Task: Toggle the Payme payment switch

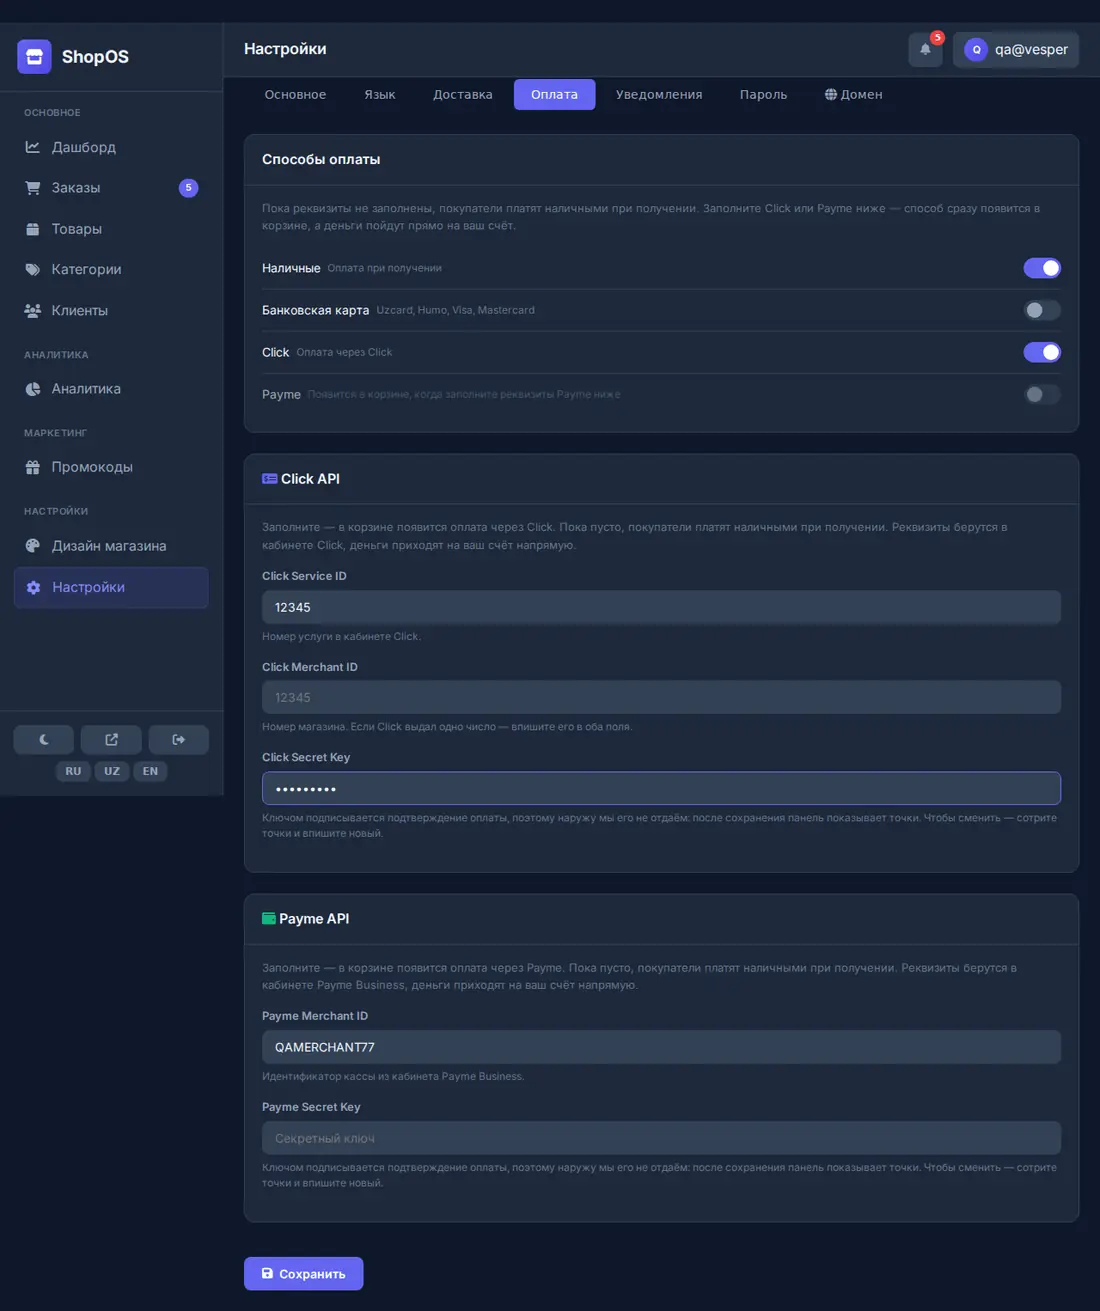Action: click(1042, 394)
